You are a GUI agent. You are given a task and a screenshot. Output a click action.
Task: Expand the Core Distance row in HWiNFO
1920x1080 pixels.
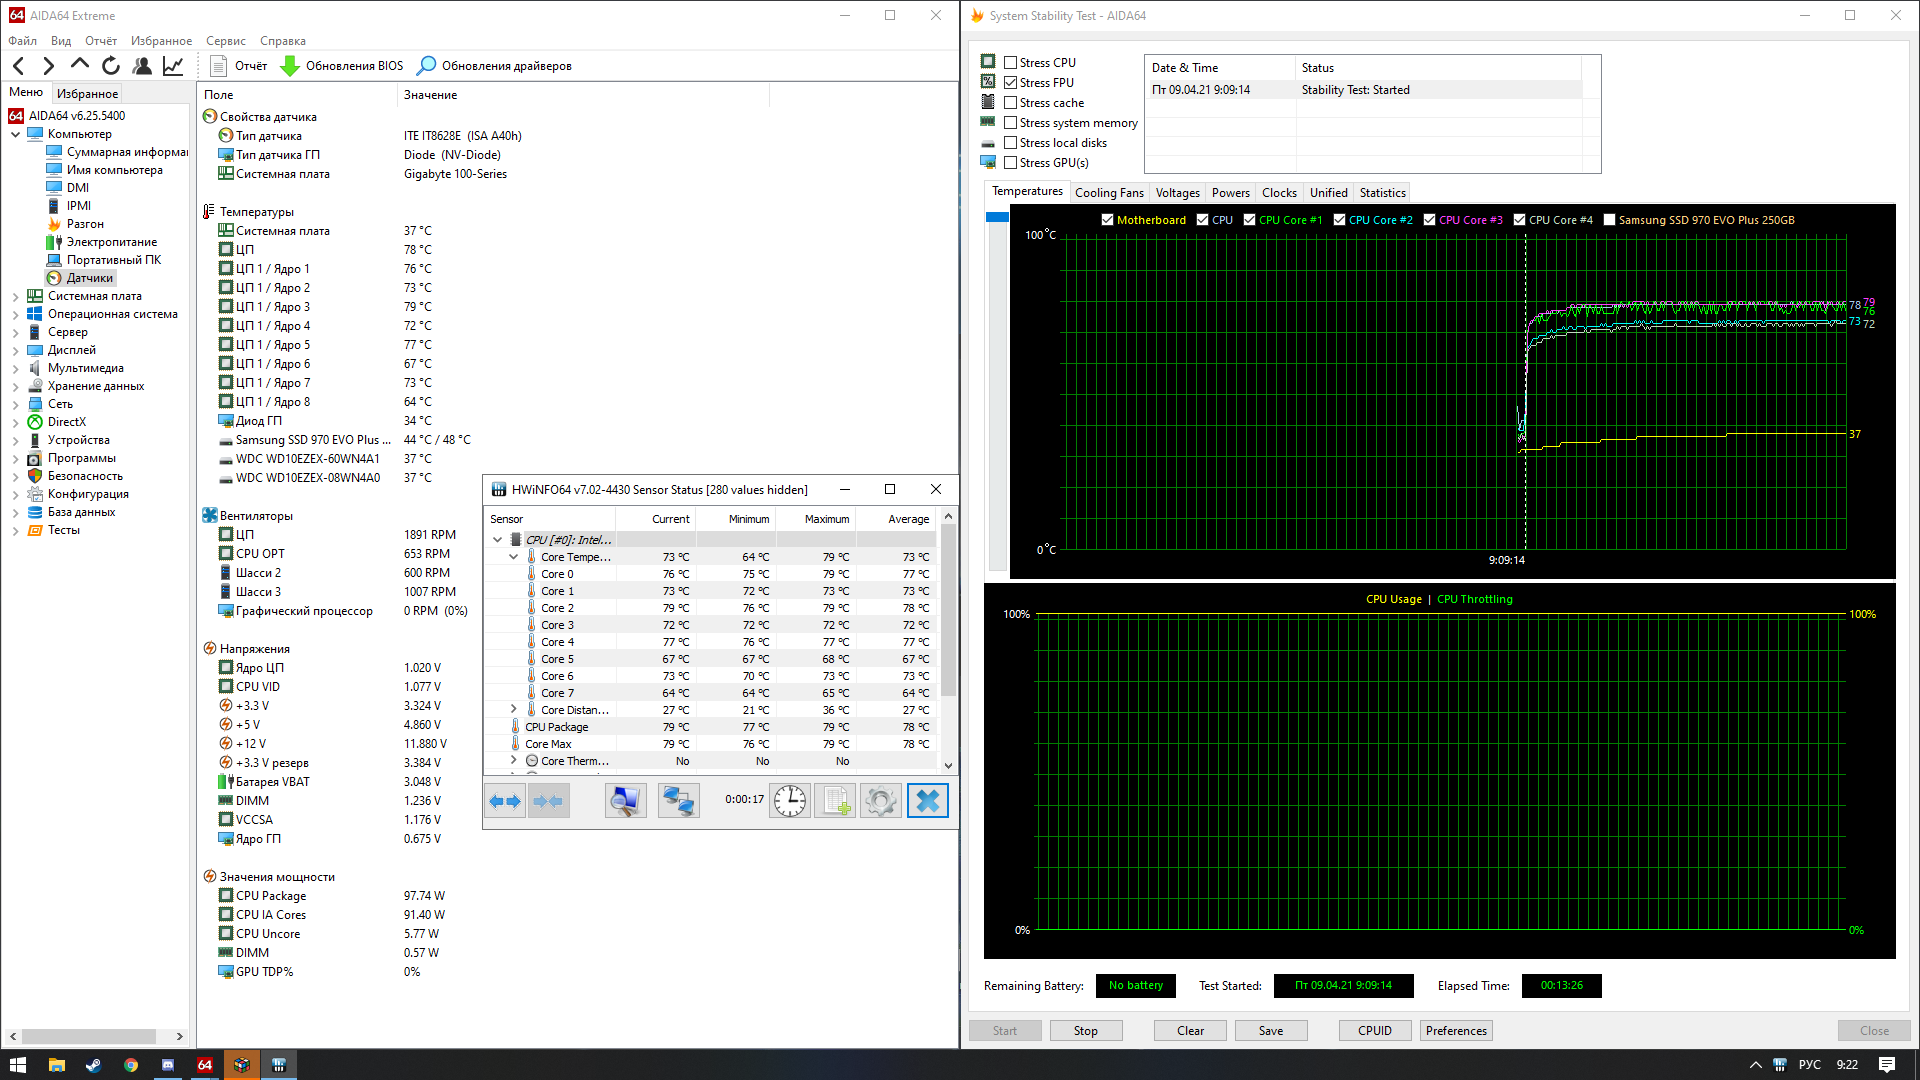[x=514, y=710]
